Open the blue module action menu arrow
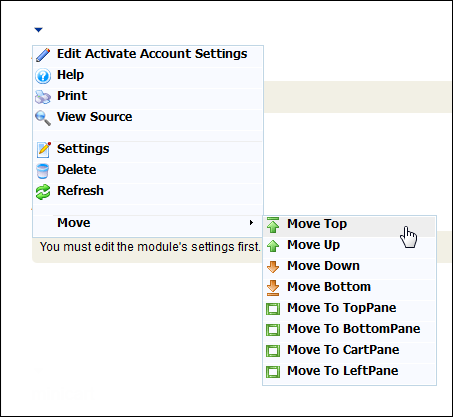This screenshot has height=417, width=453. (x=38, y=30)
